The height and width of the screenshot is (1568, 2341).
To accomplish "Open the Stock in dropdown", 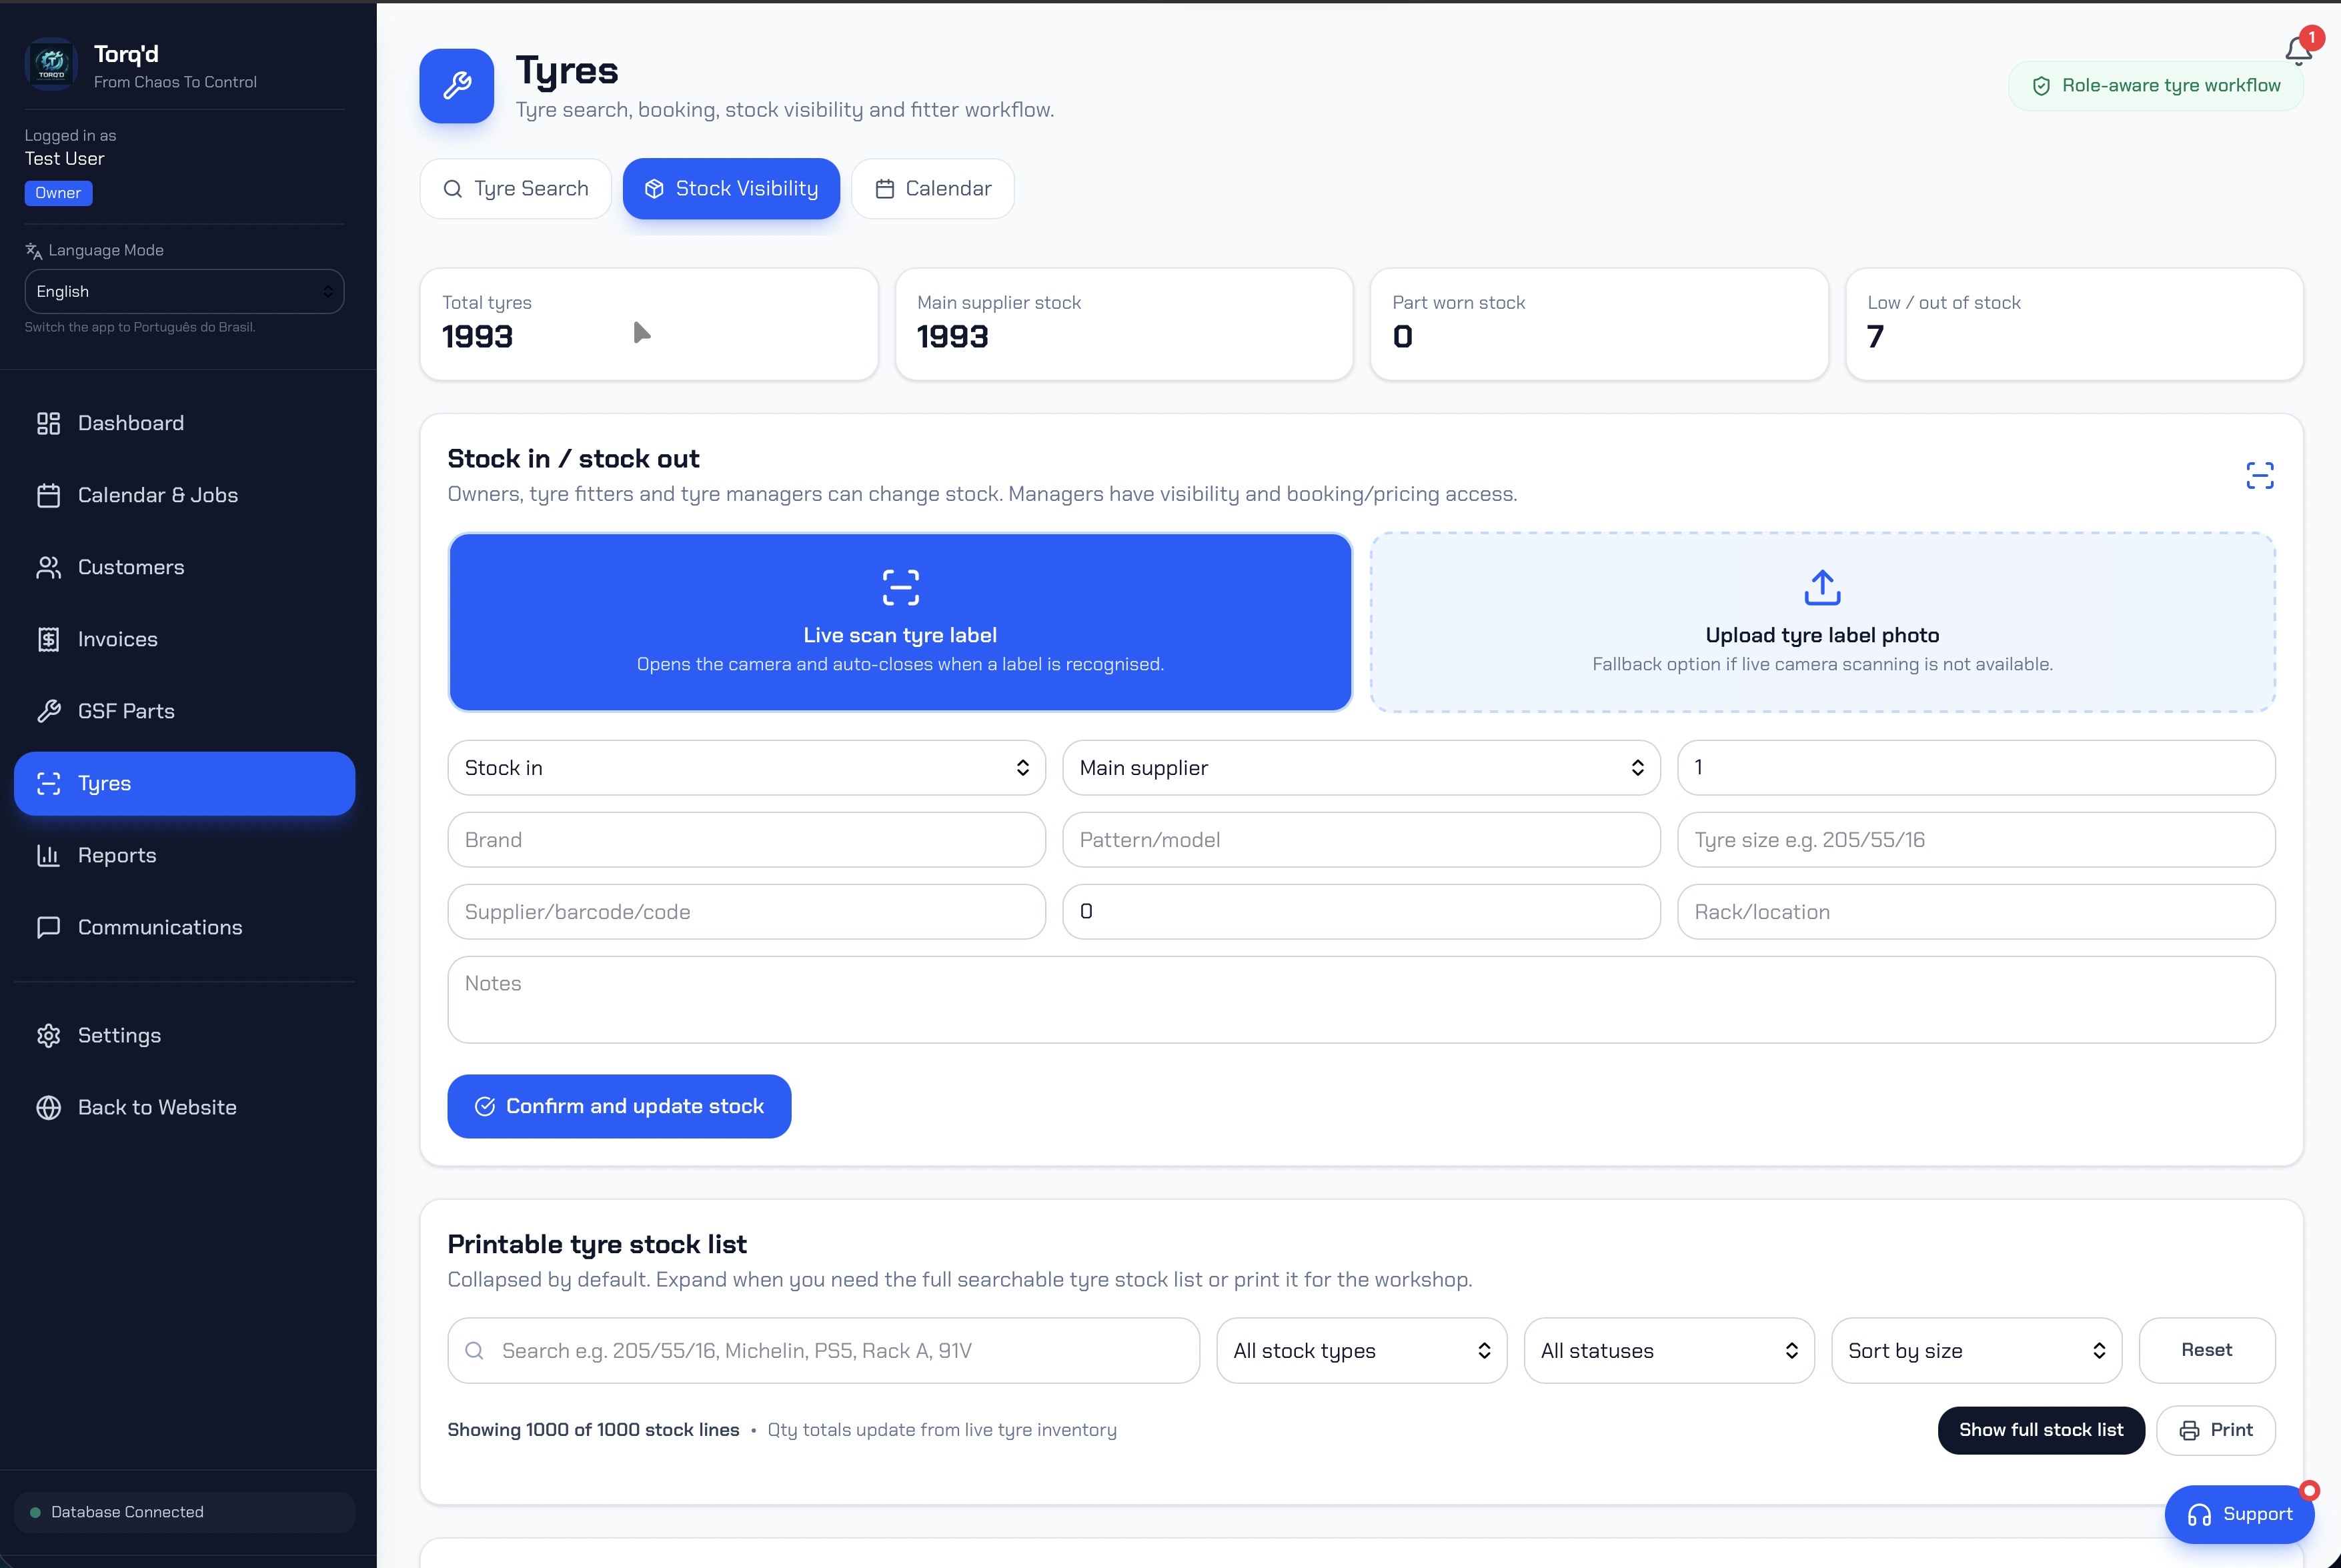I will (747, 768).
